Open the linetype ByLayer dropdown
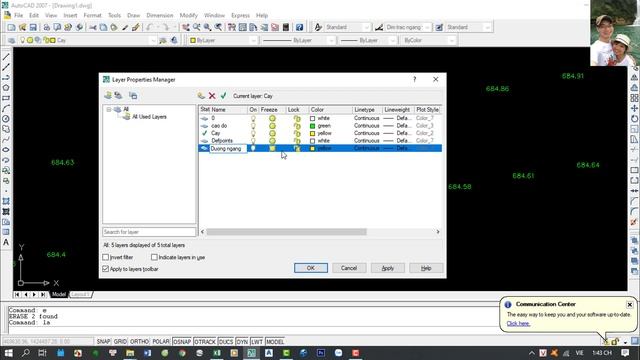640x360 pixels. (x=331, y=40)
